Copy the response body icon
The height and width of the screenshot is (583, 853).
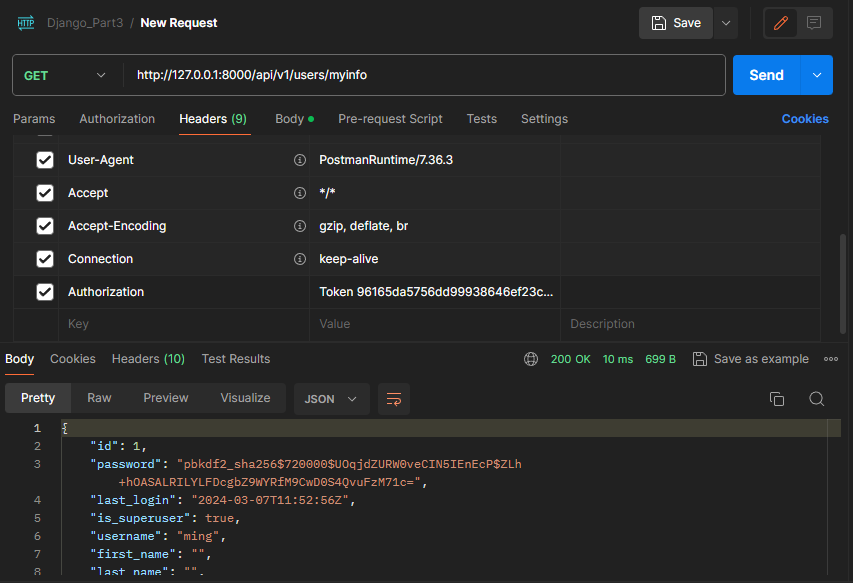click(x=777, y=399)
